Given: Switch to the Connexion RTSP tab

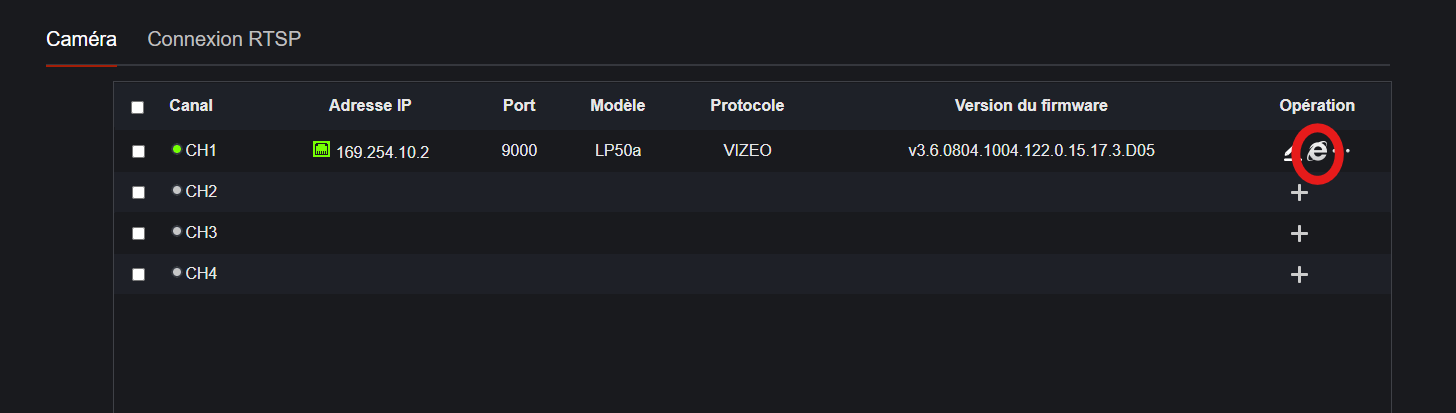Looking at the screenshot, I should click(x=224, y=39).
